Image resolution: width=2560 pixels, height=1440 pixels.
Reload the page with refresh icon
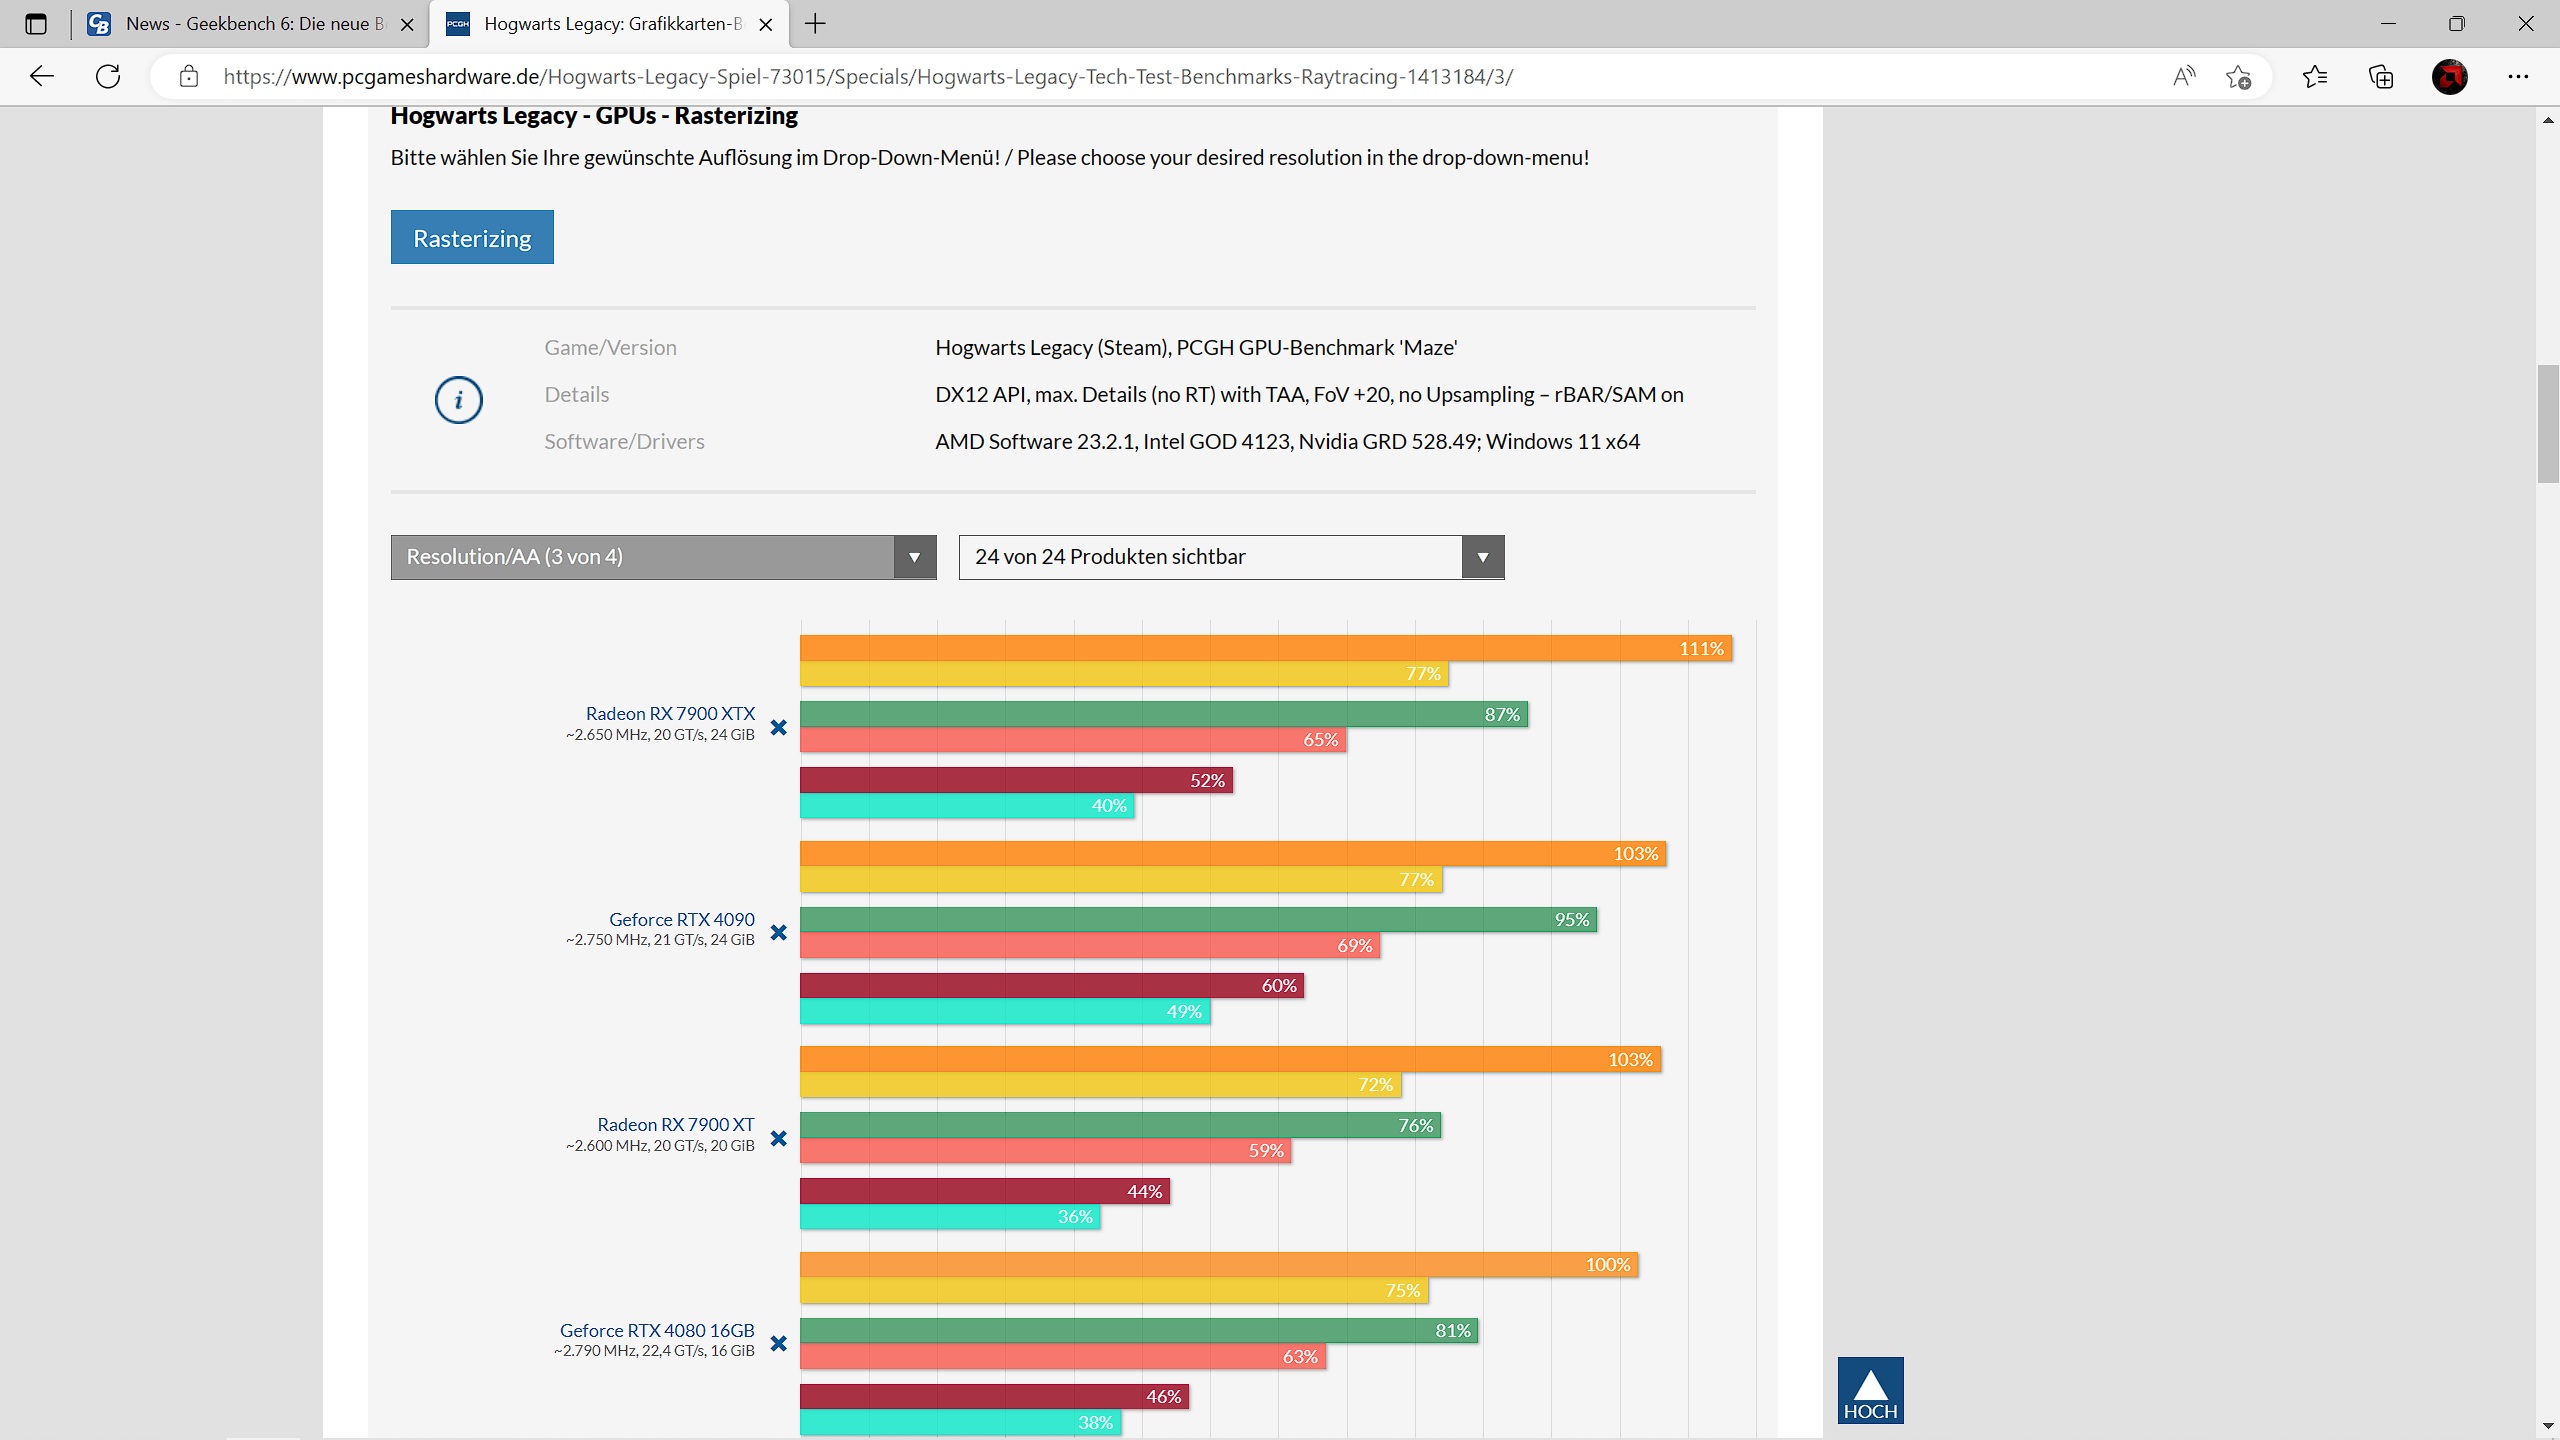[108, 77]
